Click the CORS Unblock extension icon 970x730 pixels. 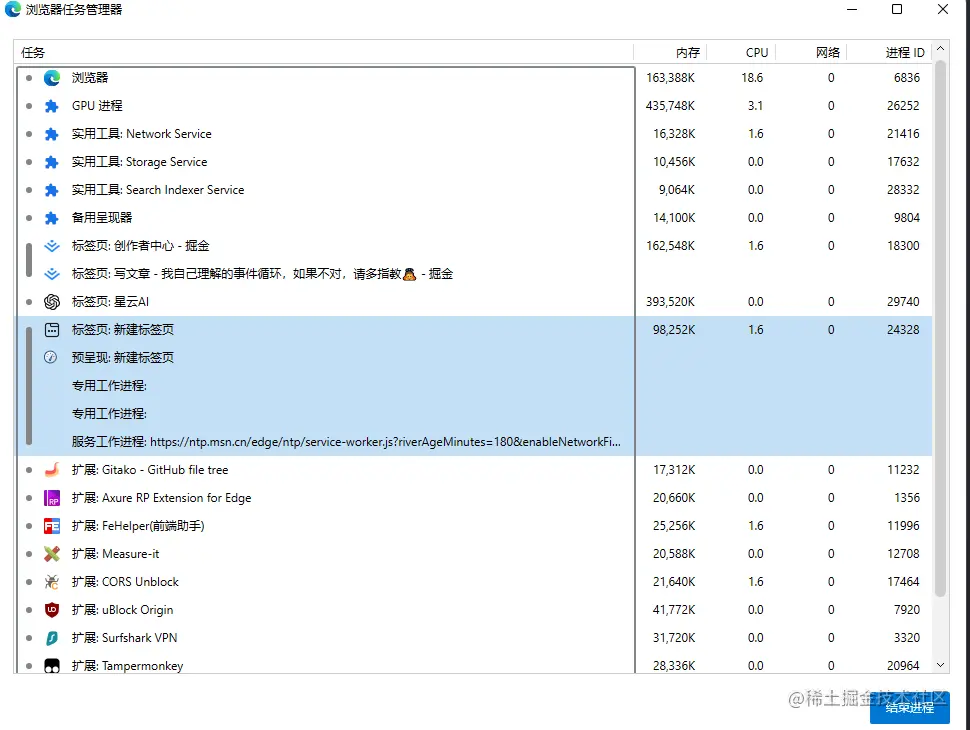coord(52,582)
